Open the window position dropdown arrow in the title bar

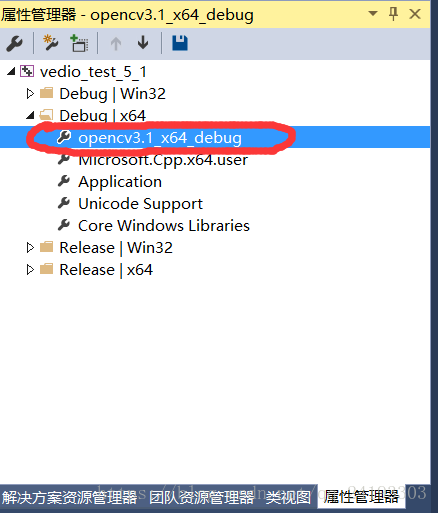(x=373, y=14)
